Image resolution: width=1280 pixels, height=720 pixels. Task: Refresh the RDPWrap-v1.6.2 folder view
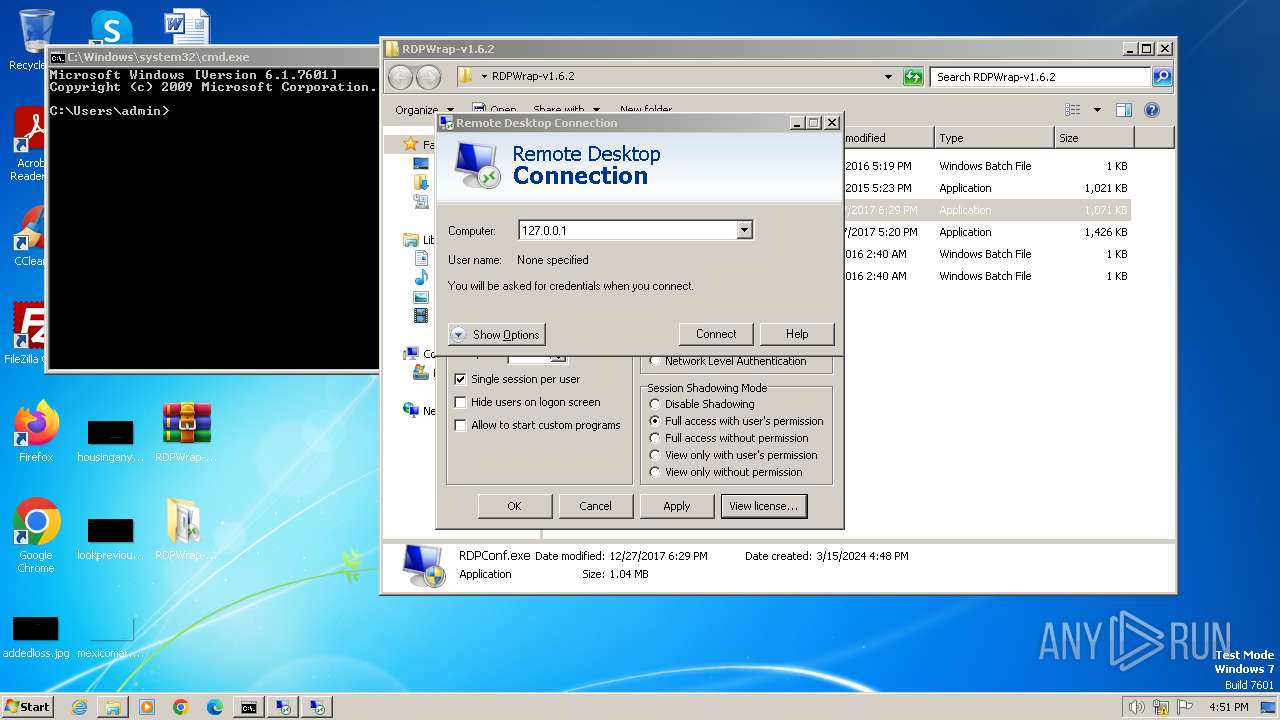(x=913, y=77)
